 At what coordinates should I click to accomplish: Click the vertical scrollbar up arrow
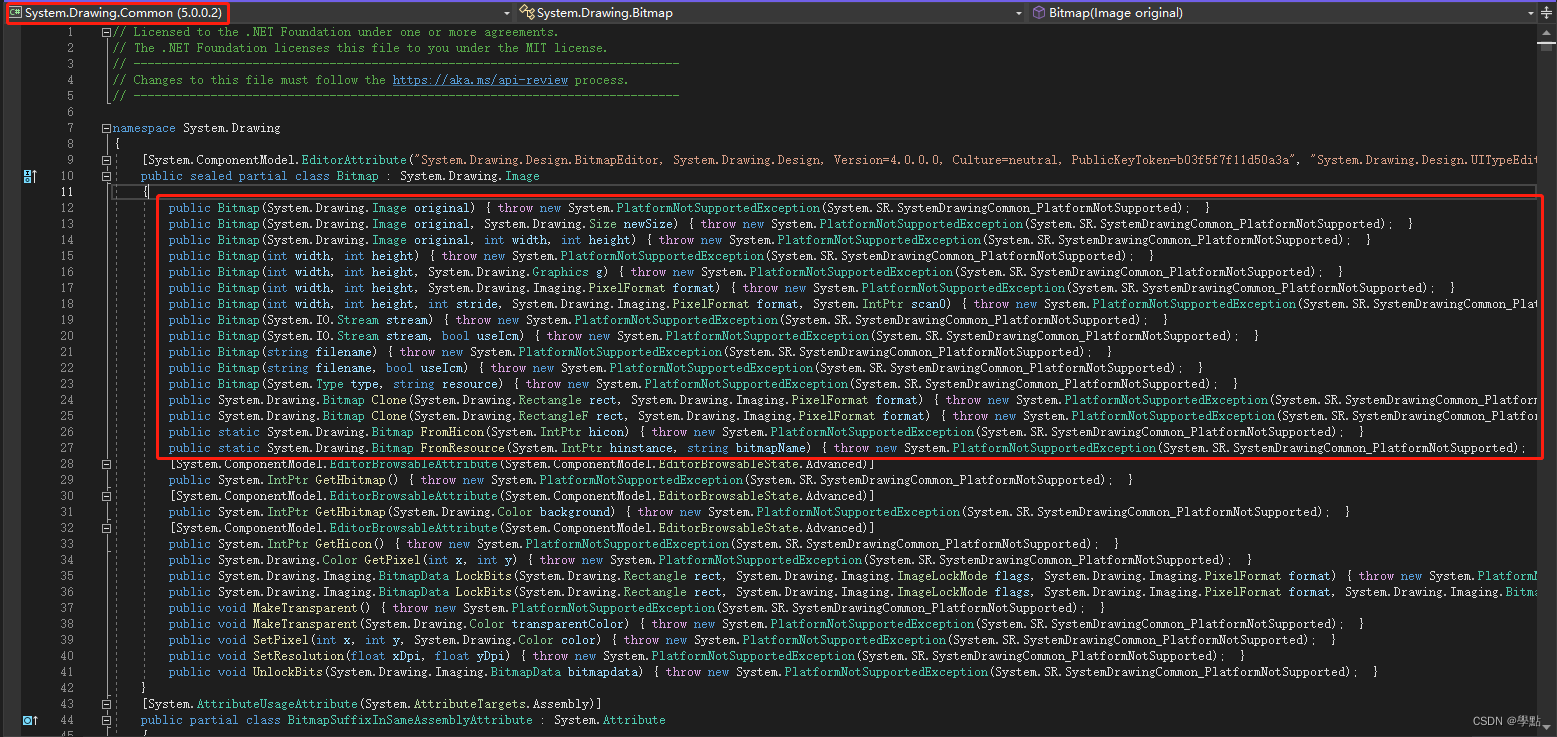1547,31
